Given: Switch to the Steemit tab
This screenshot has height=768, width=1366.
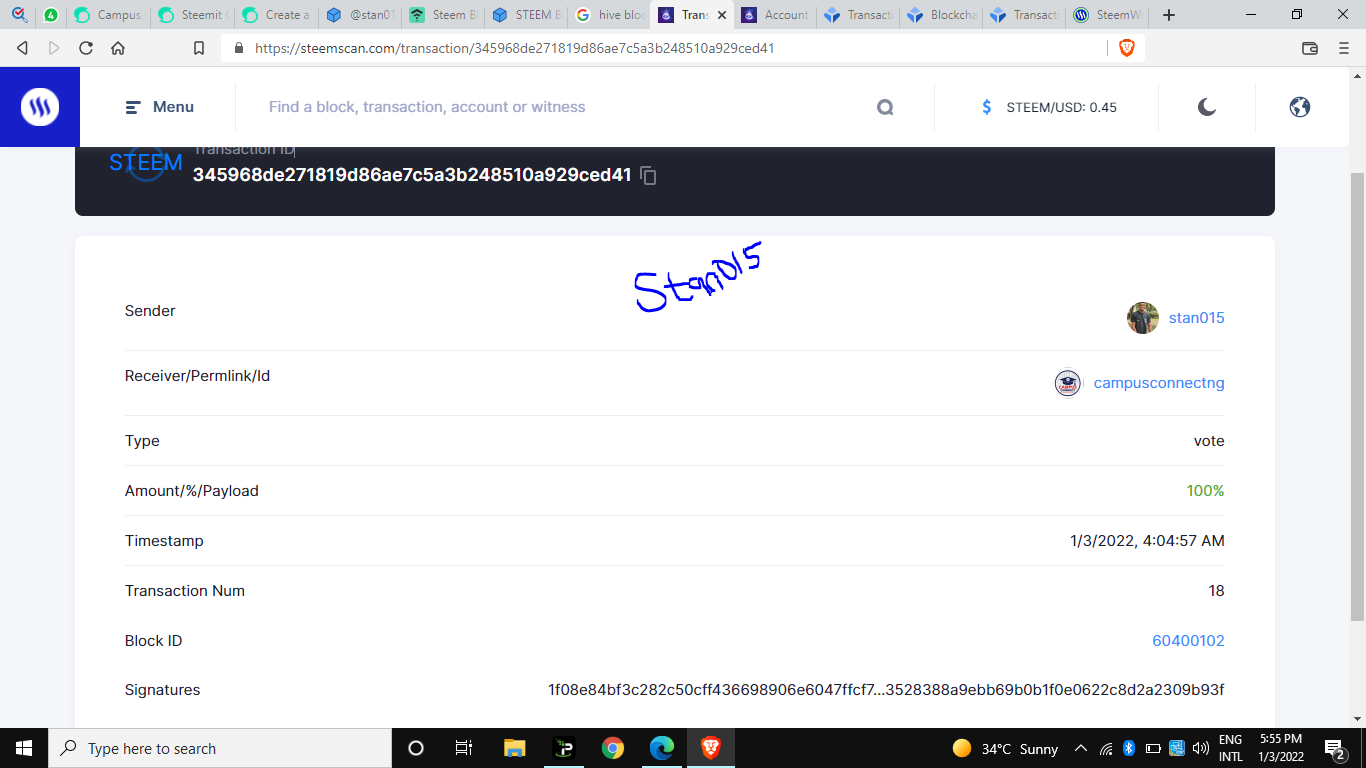Looking at the screenshot, I should pyautogui.click(x=192, y=15).
